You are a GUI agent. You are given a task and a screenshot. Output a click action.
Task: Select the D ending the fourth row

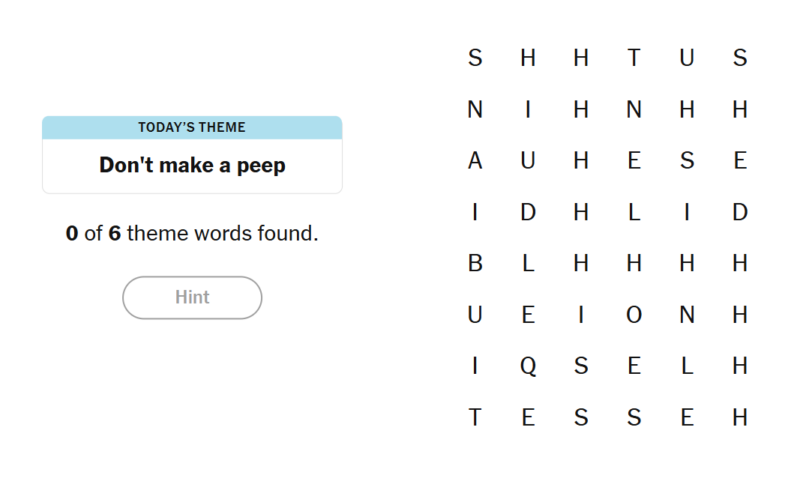click(x=740, y=213)
